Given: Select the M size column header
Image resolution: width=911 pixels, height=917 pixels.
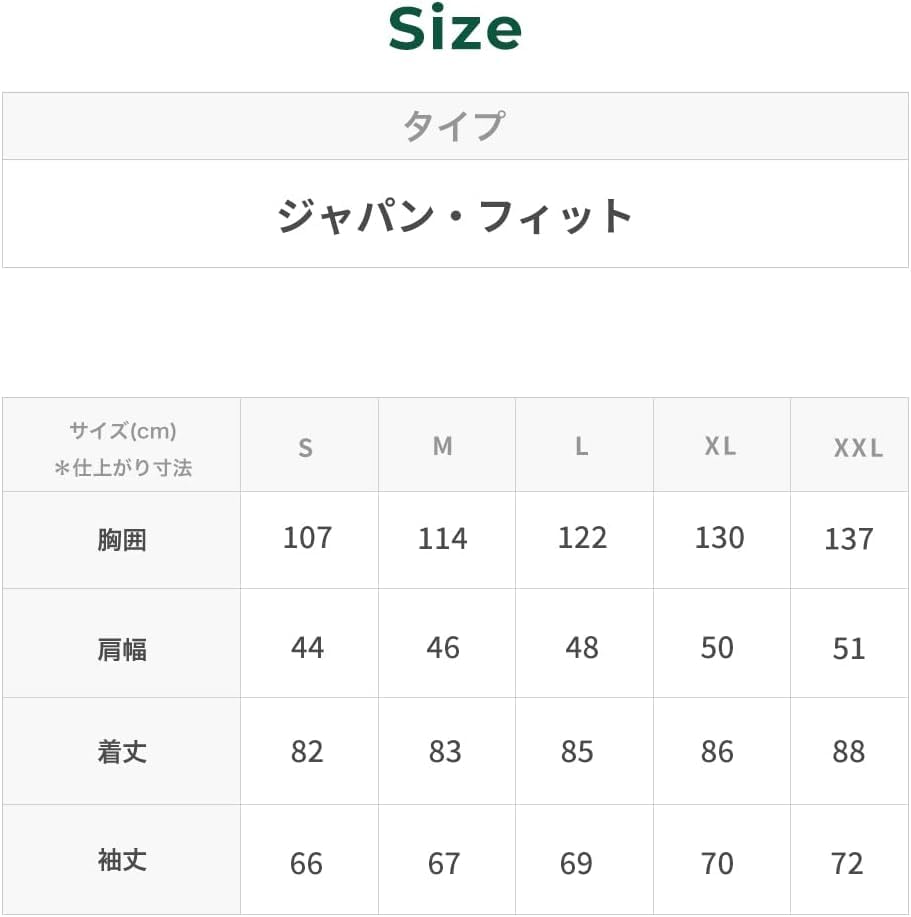Looking at the screenshot, I should tap(443, 446).
